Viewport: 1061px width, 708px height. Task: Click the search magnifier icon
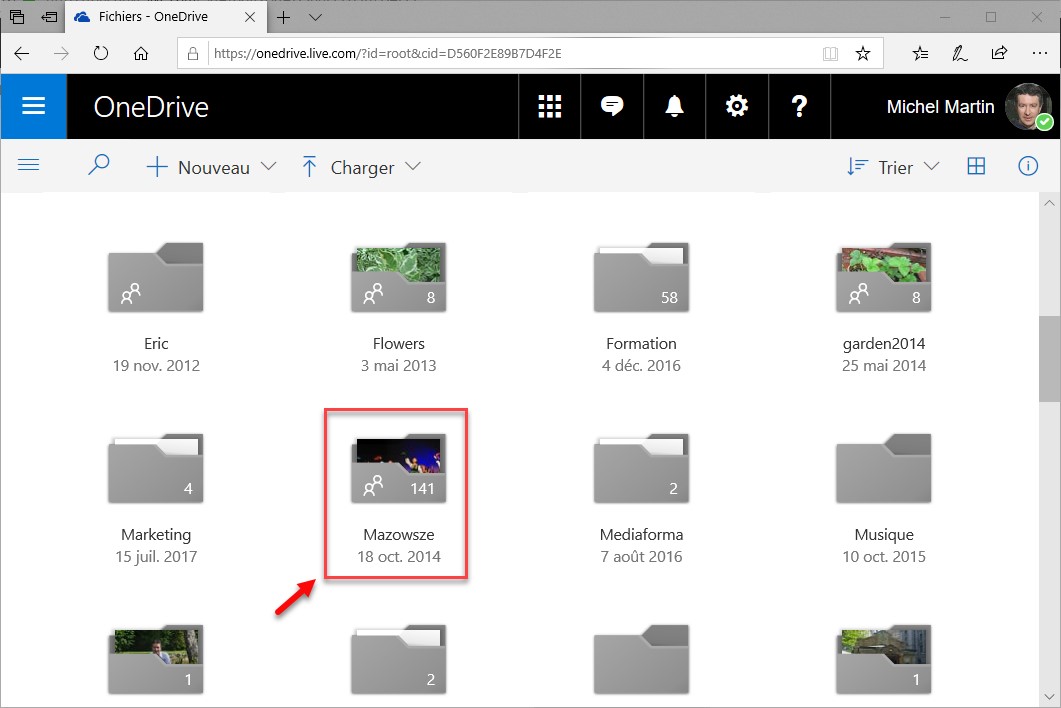coord(98,166)
